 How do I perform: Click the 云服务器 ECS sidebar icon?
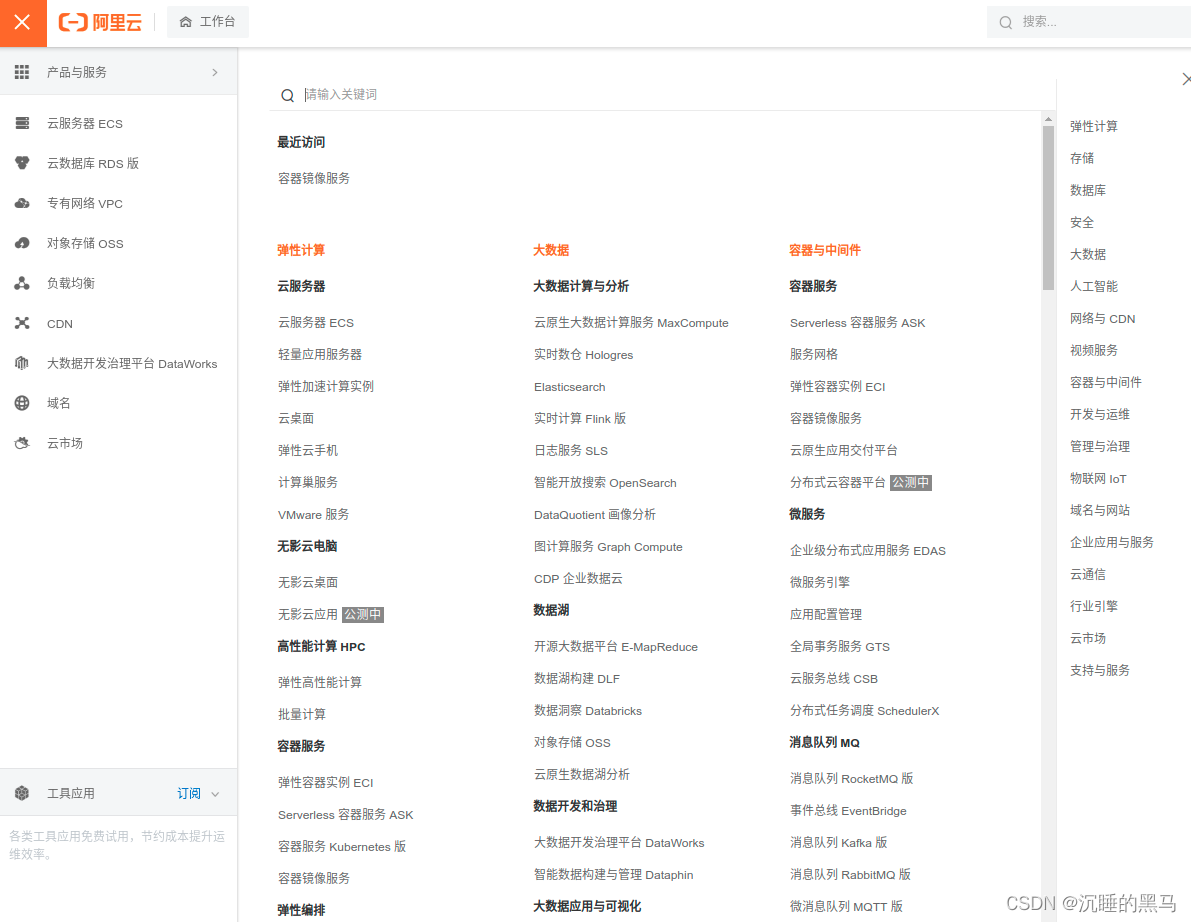click(x=22, y=123)
